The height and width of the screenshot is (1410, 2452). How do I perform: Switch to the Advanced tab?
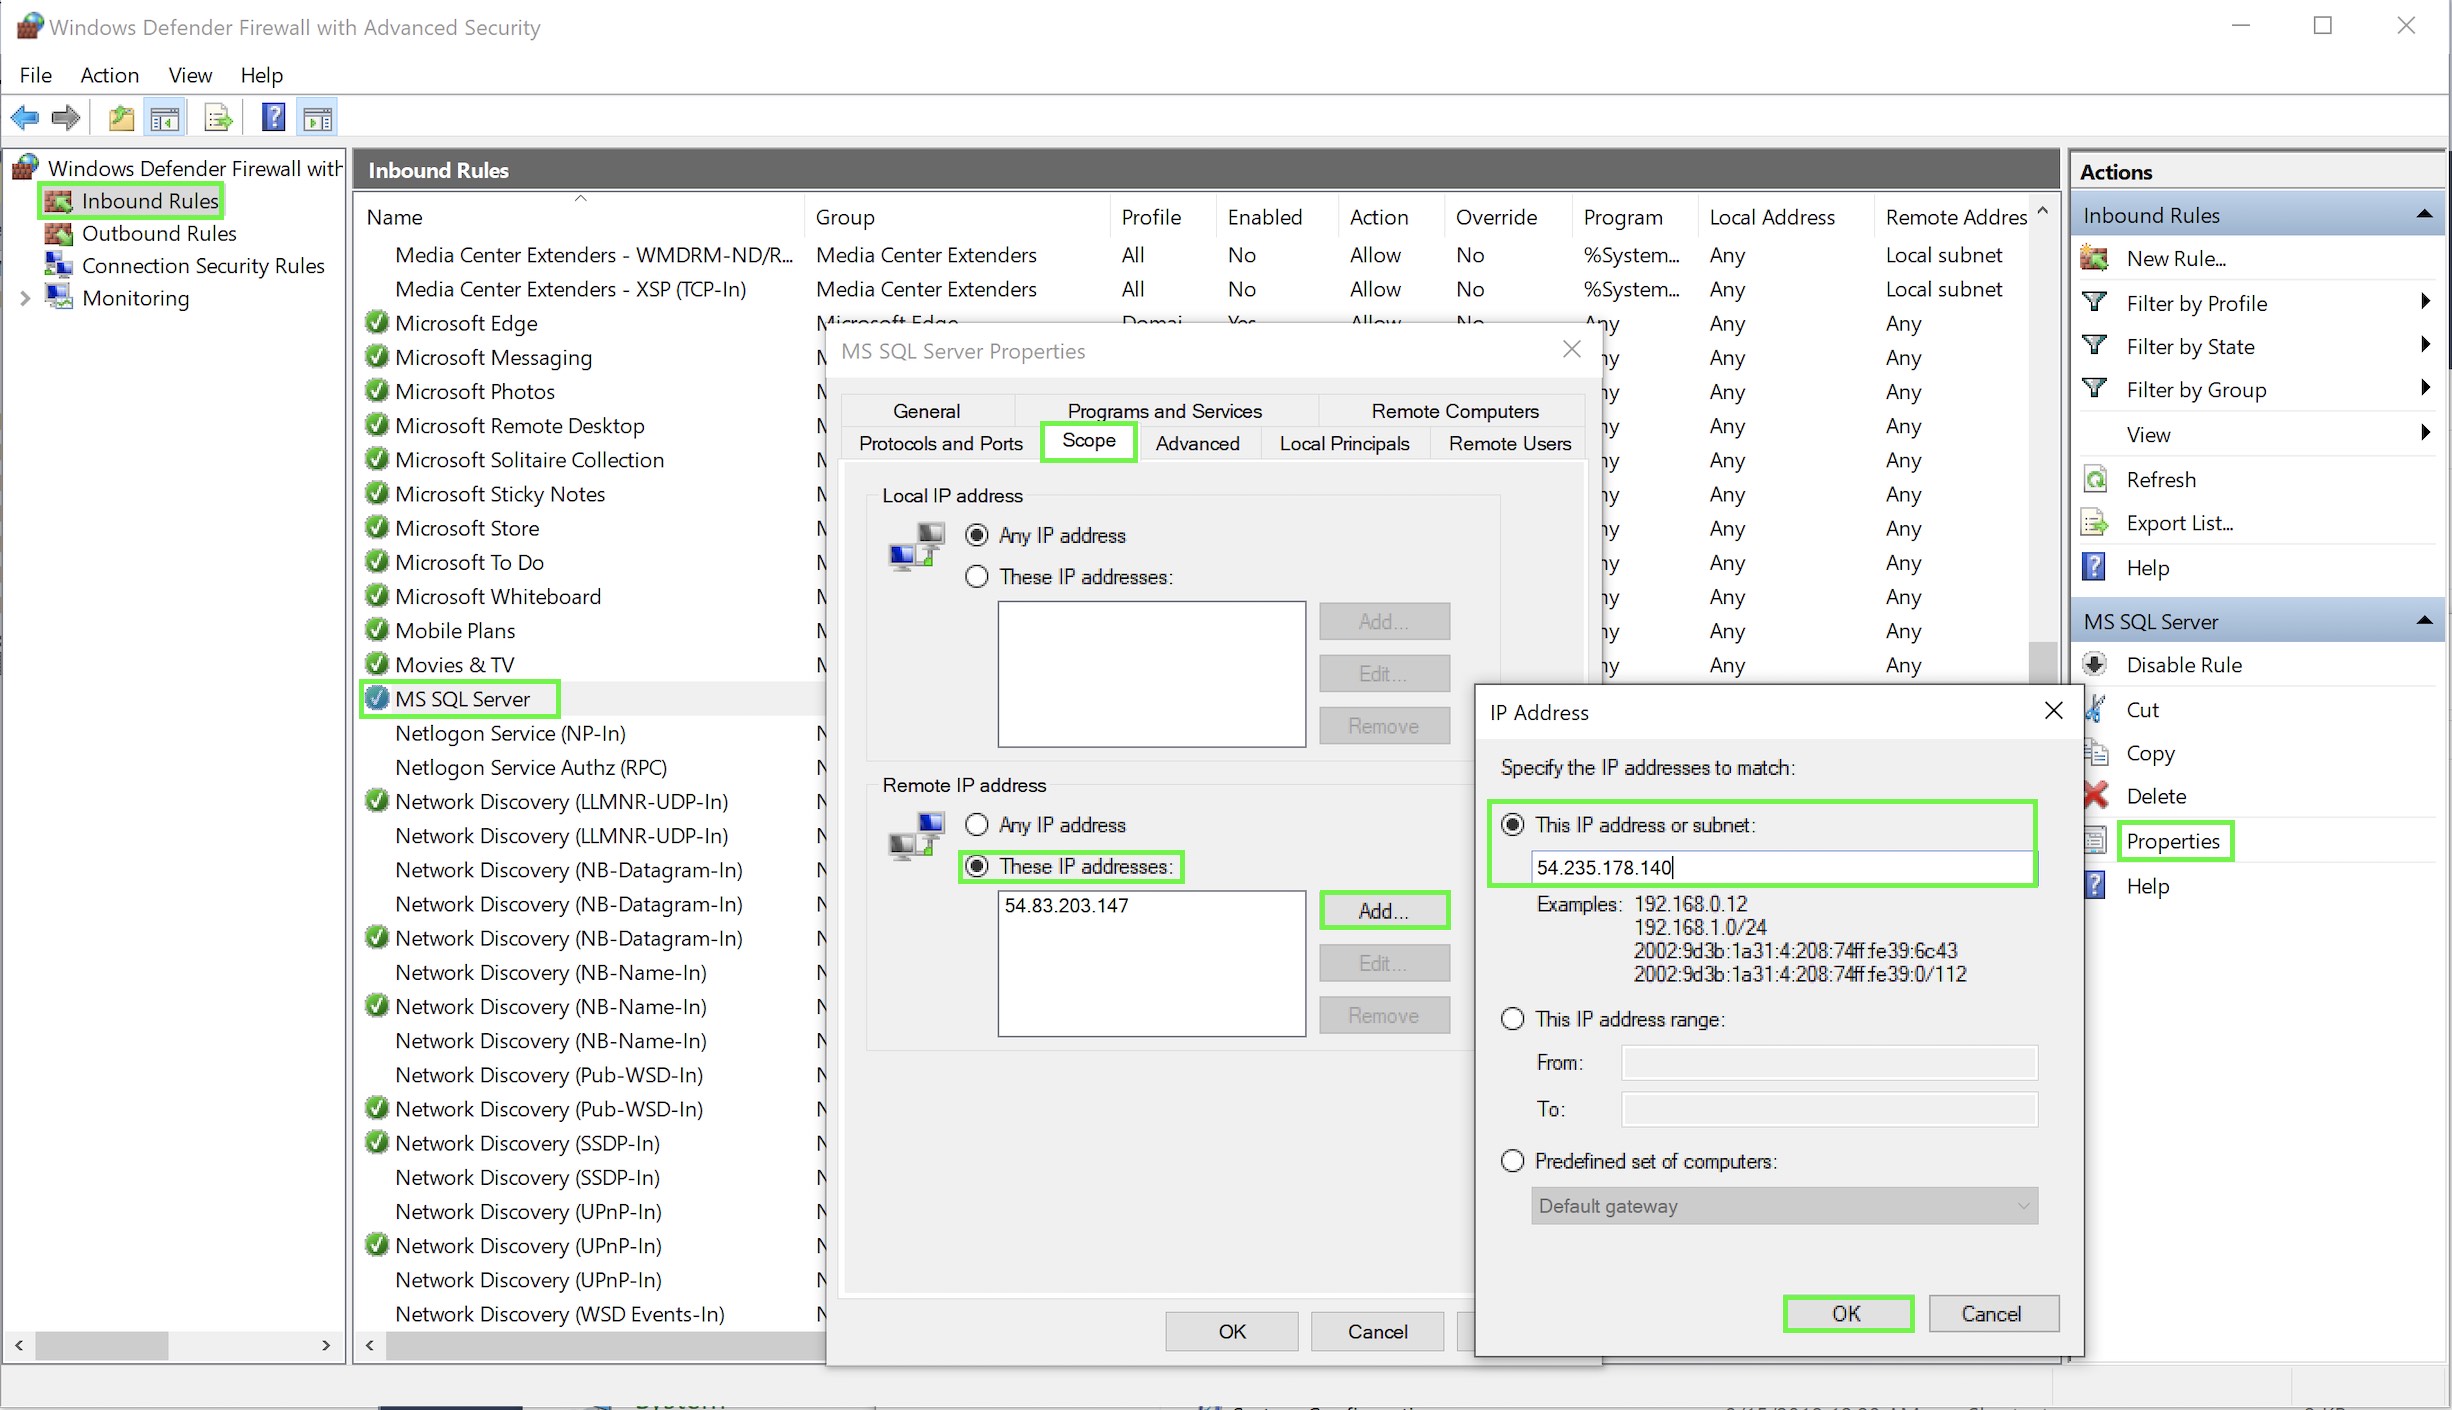[x=1197, y=443]
